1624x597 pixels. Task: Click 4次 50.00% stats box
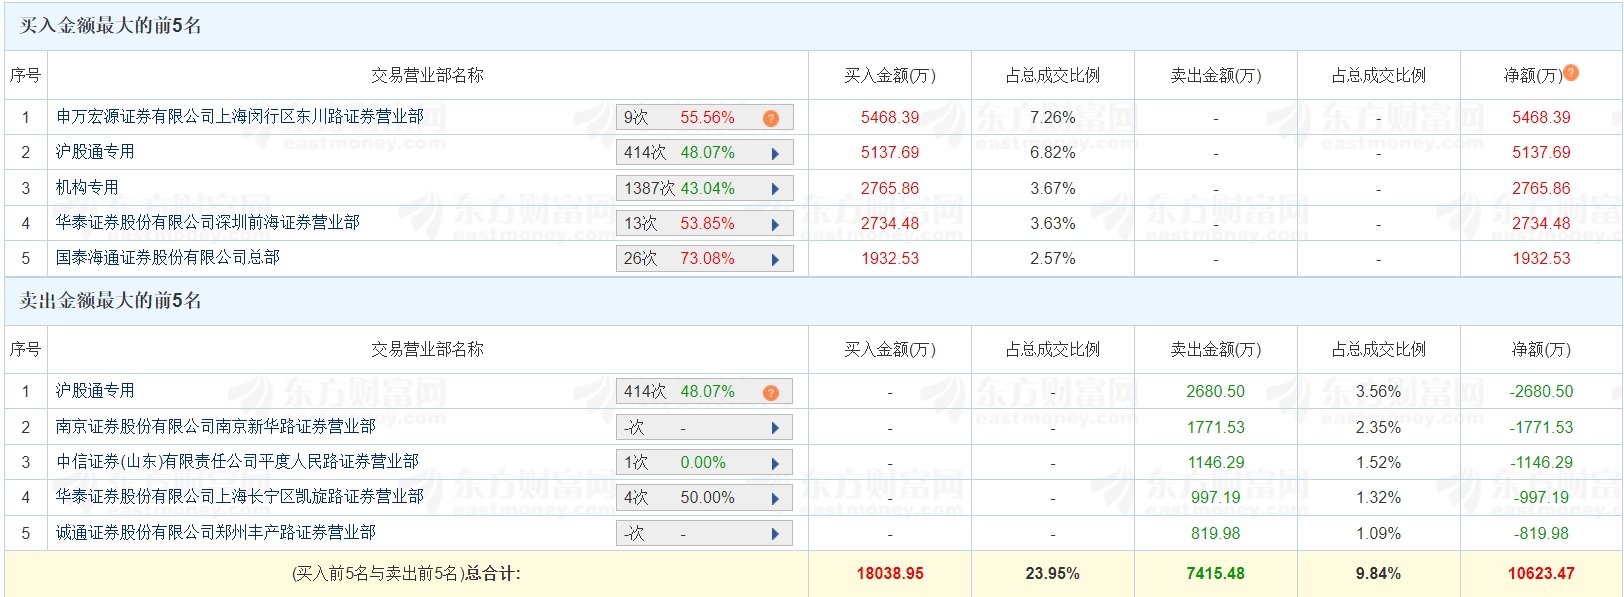click(705, 498)
